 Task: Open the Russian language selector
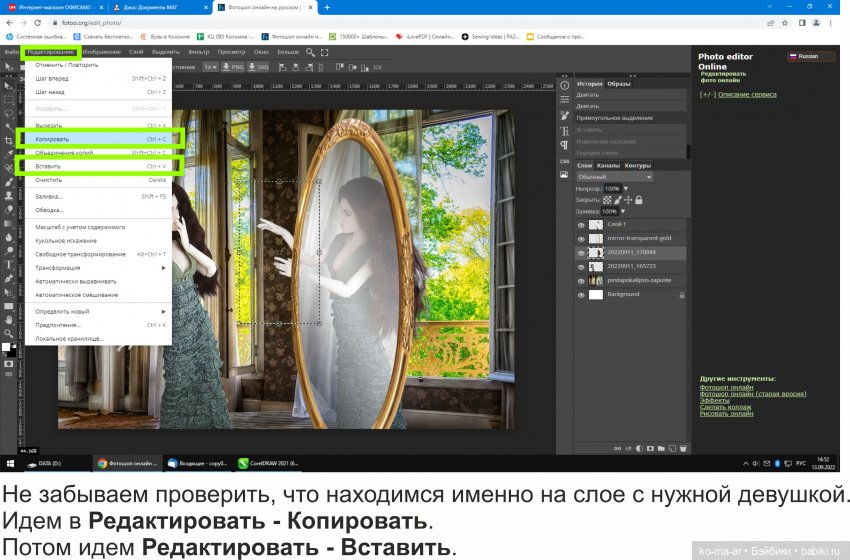[x=812, y=56]
